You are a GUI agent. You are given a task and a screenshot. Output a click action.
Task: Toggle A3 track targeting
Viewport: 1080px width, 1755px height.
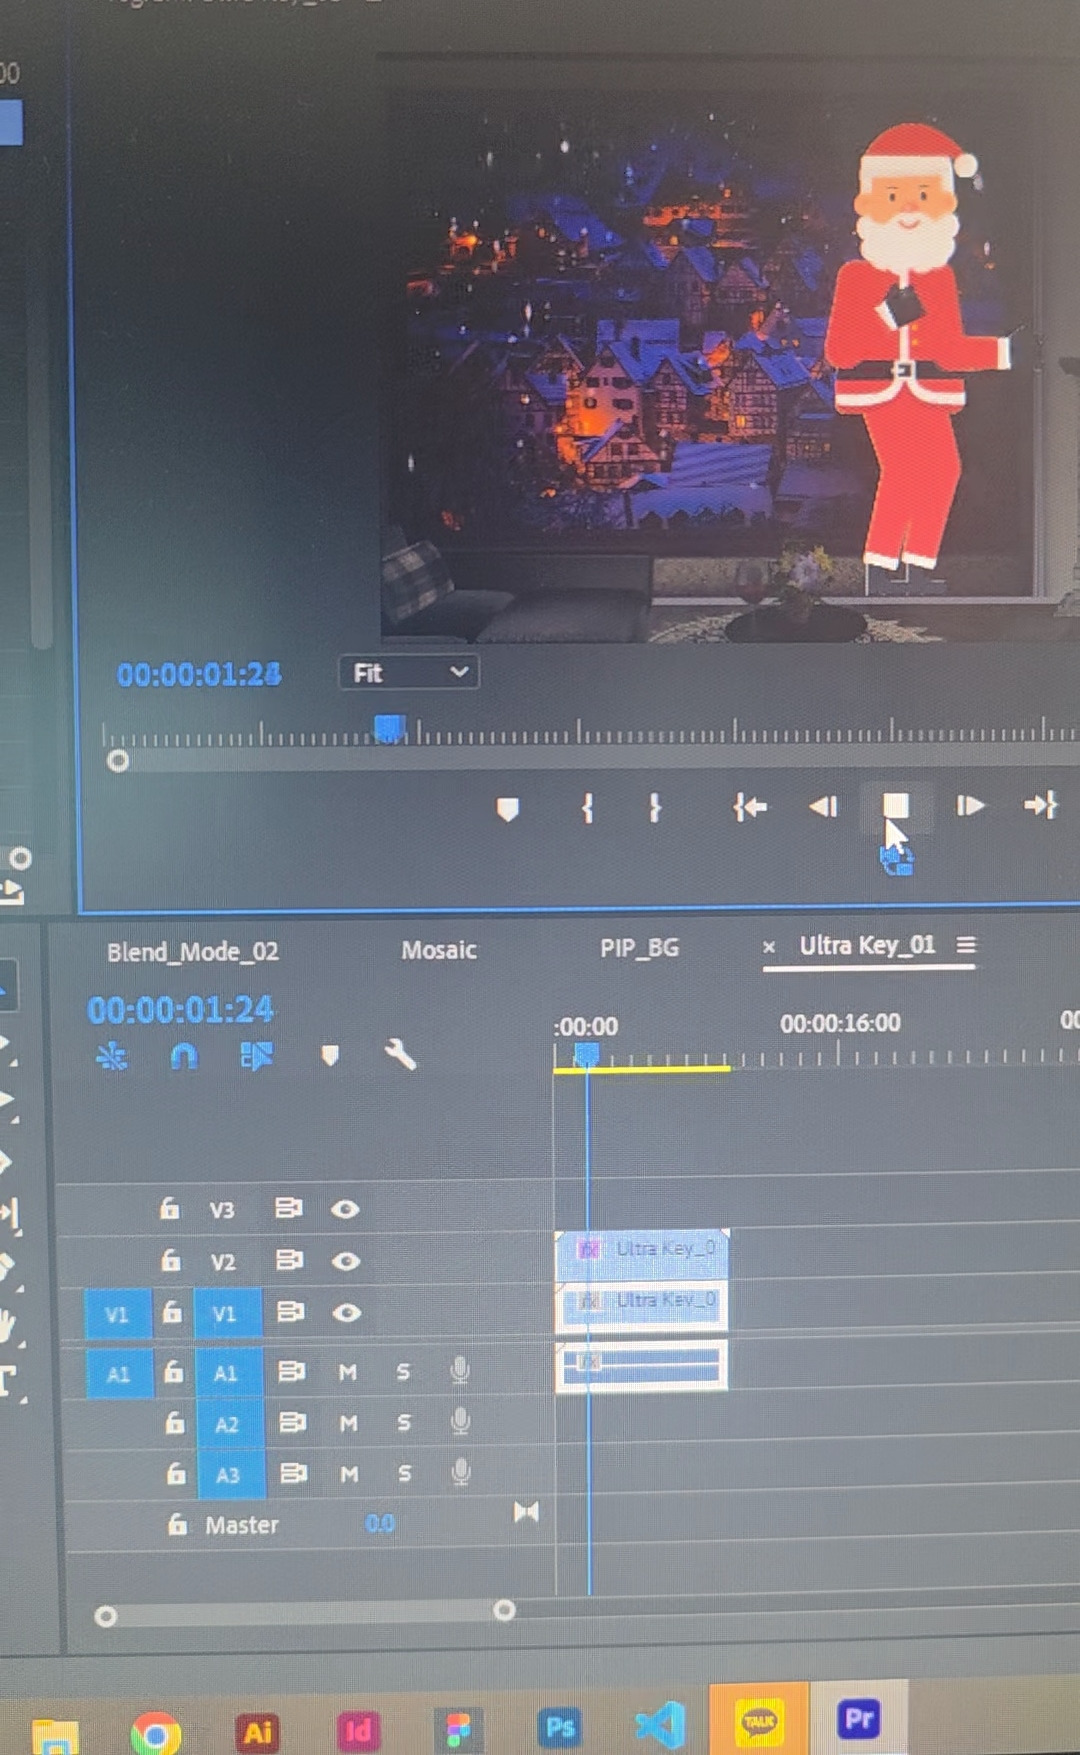[x=229, y=1475]
